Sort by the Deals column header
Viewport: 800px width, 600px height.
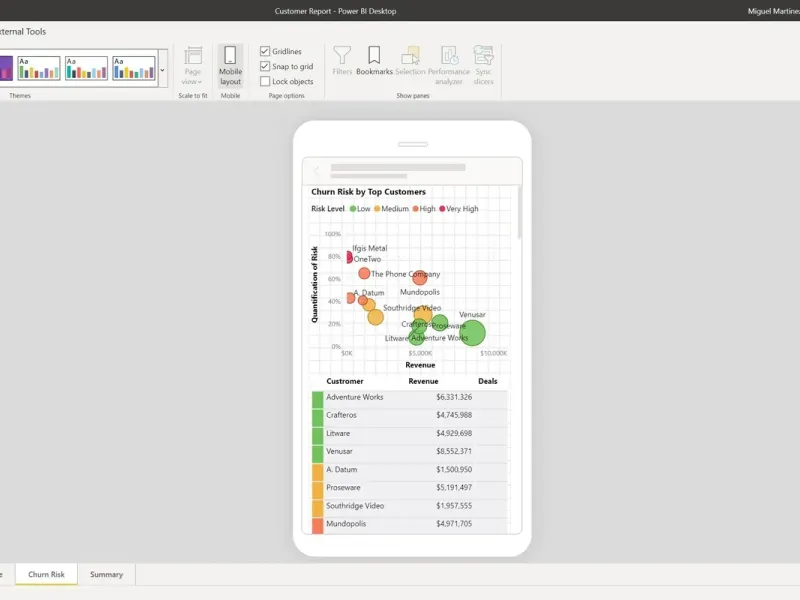(487, 381)
